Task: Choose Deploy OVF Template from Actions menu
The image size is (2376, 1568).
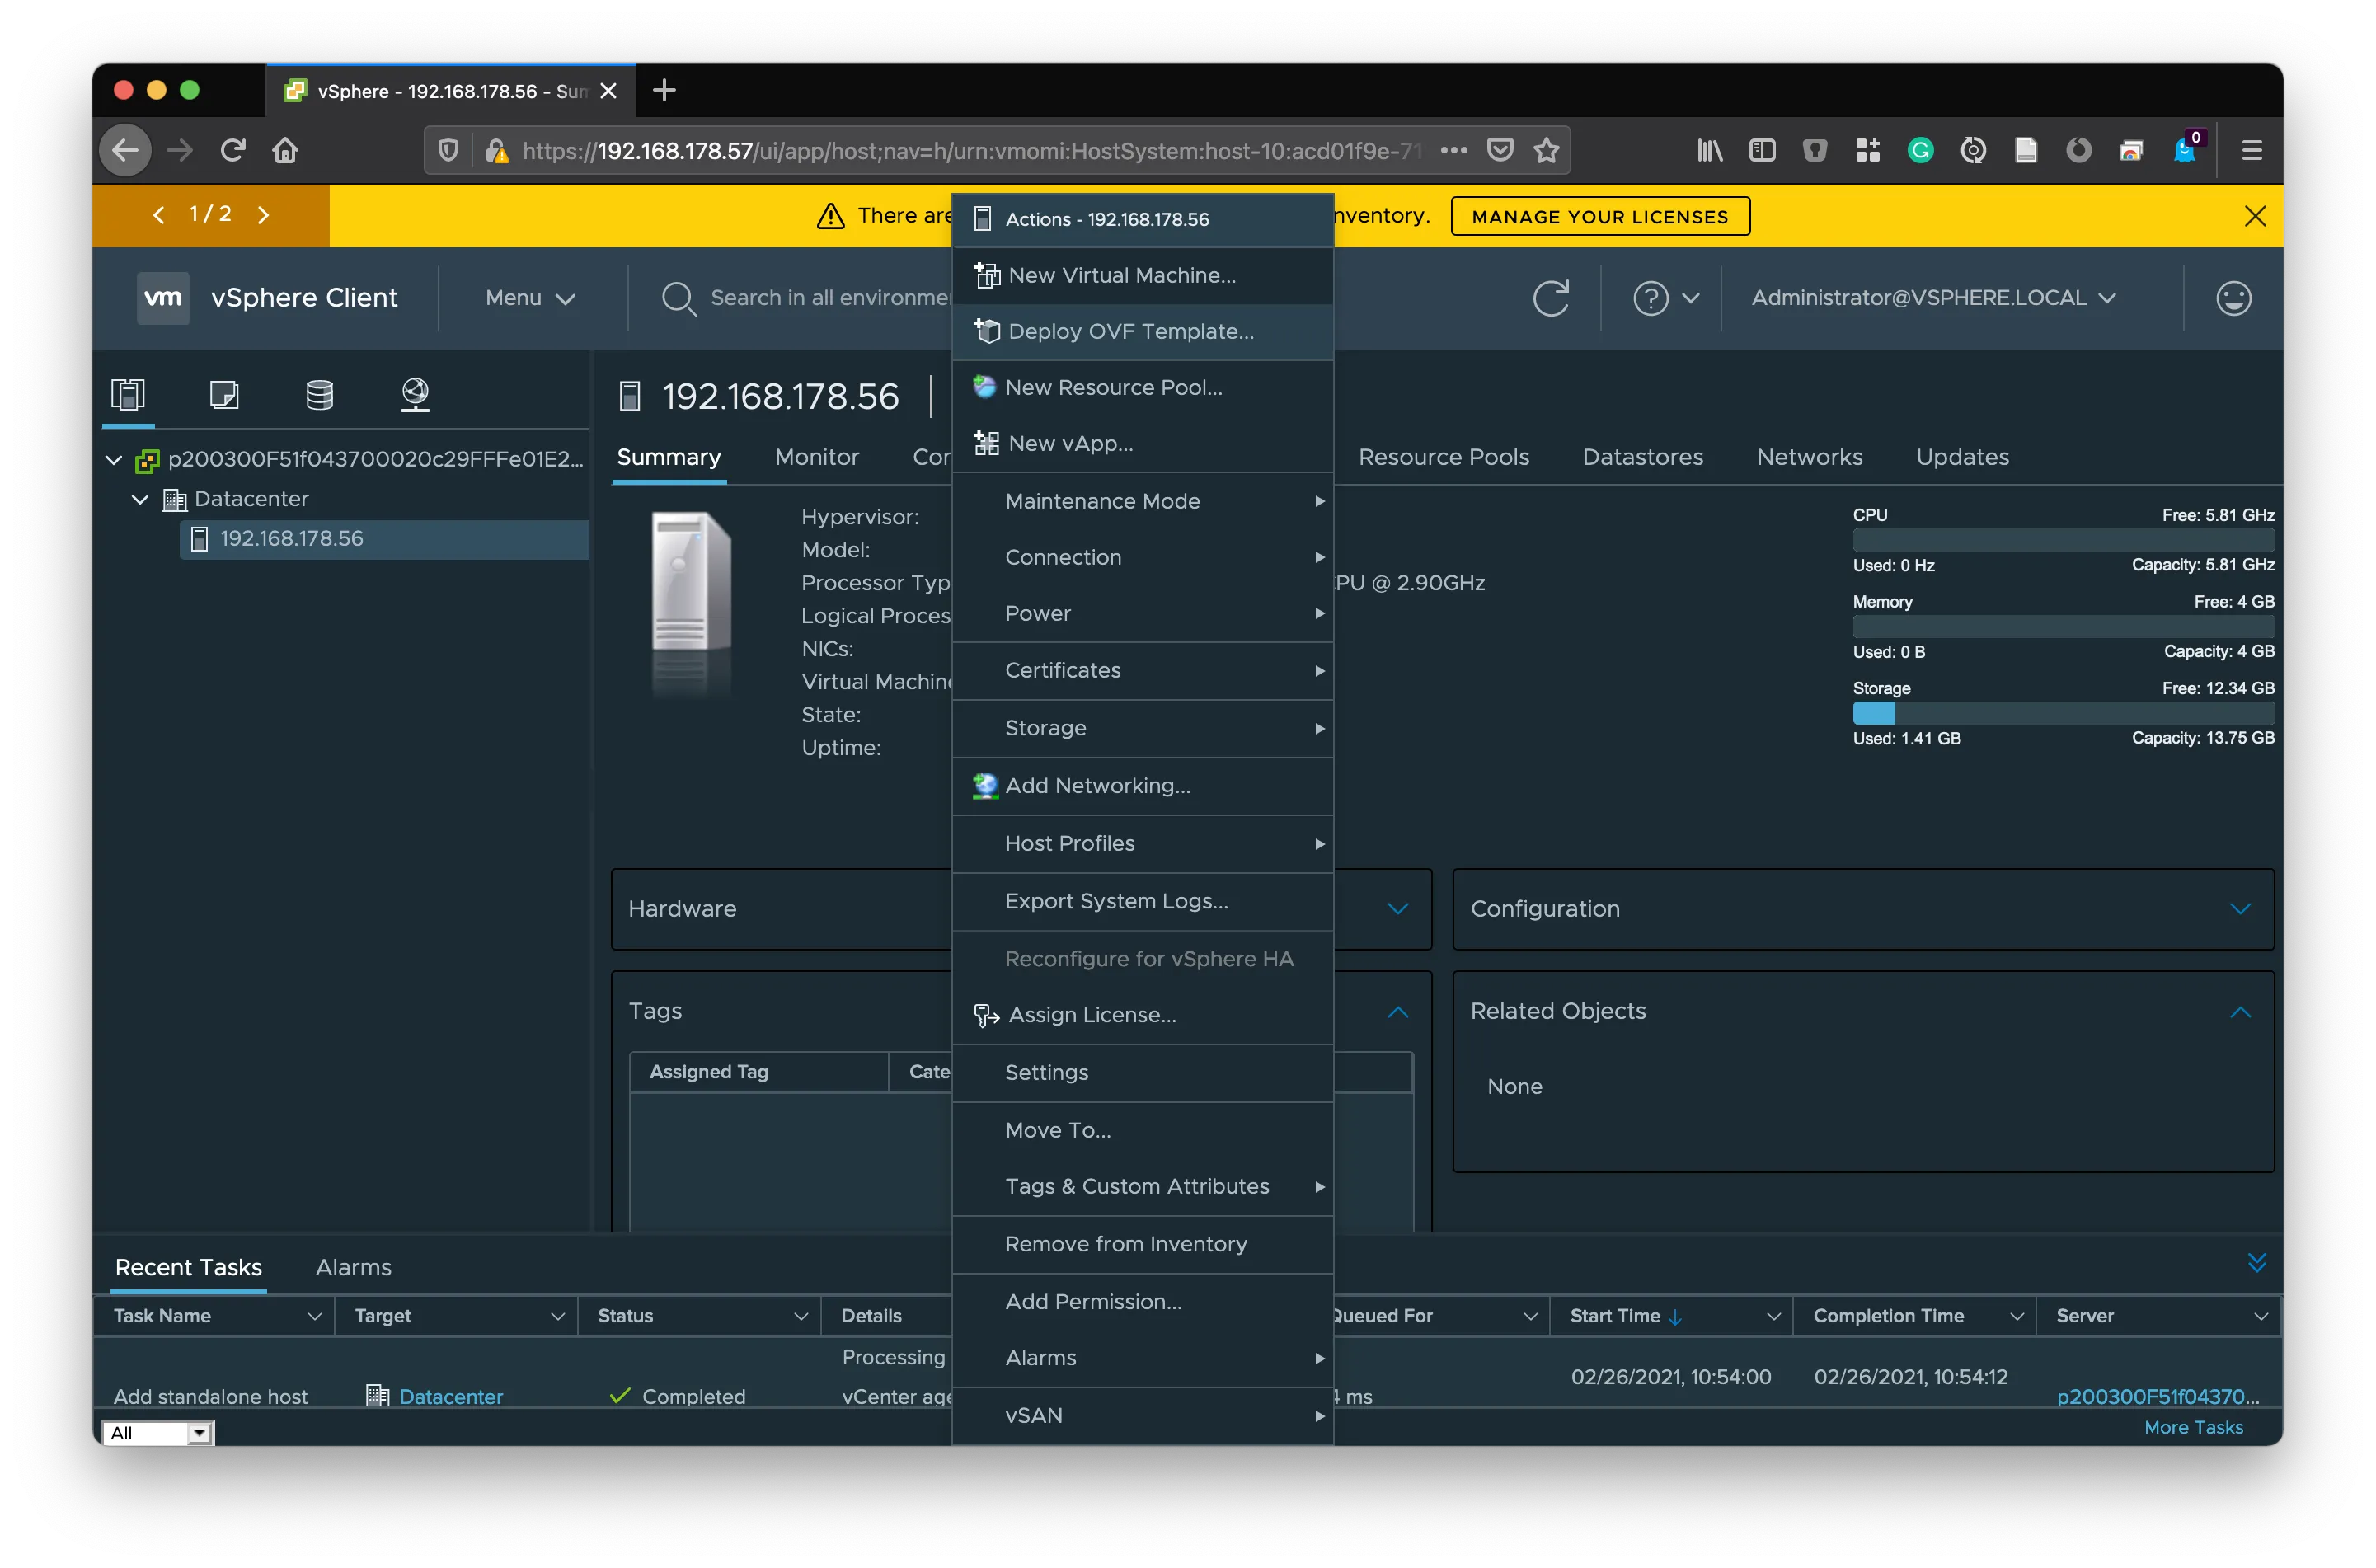Action: 1130,332
